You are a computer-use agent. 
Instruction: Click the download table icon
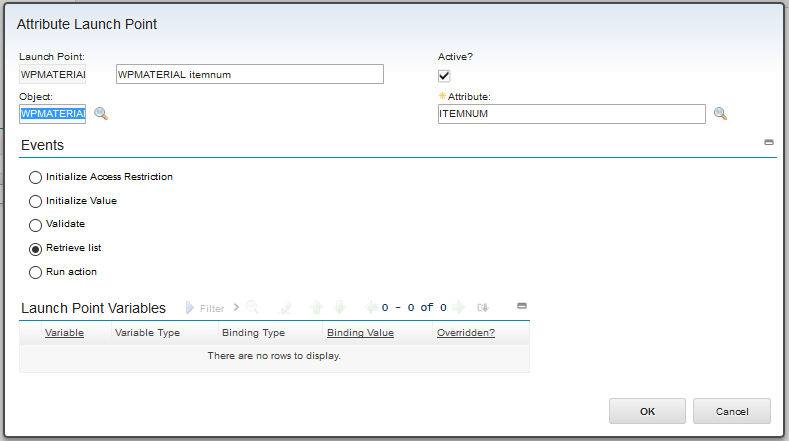click(483, 307)
